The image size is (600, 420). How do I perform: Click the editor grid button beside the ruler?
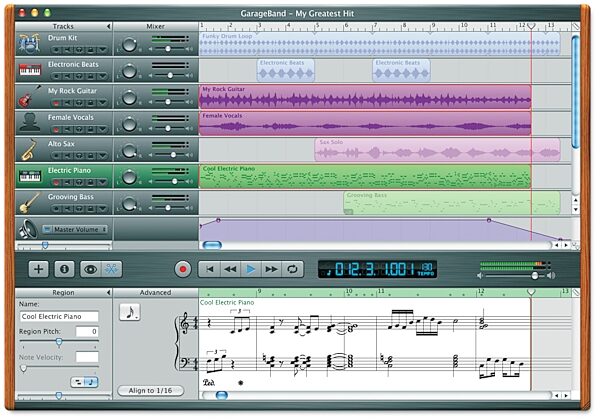pyautogui.click(x=575, y=293)
